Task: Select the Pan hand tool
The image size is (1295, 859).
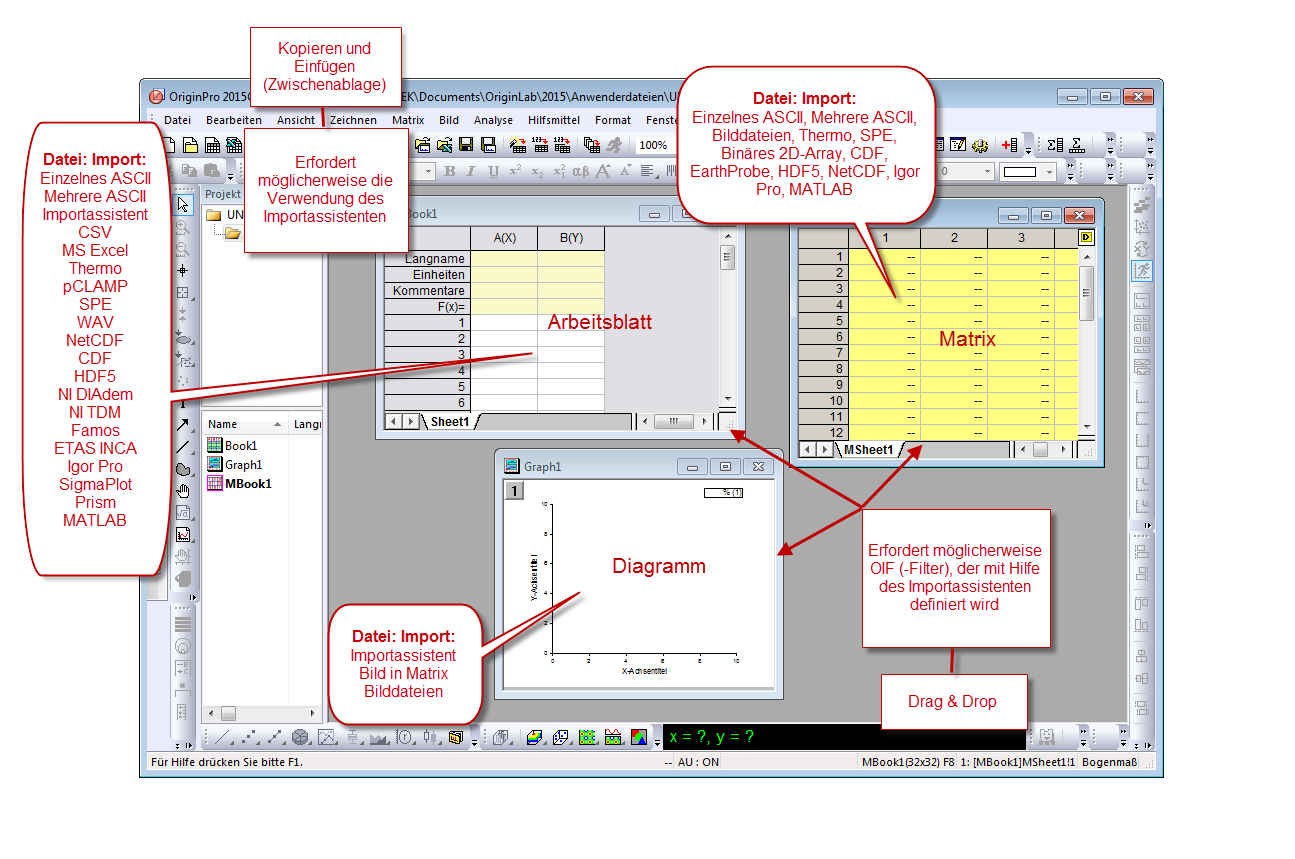Action: [183, 491]
